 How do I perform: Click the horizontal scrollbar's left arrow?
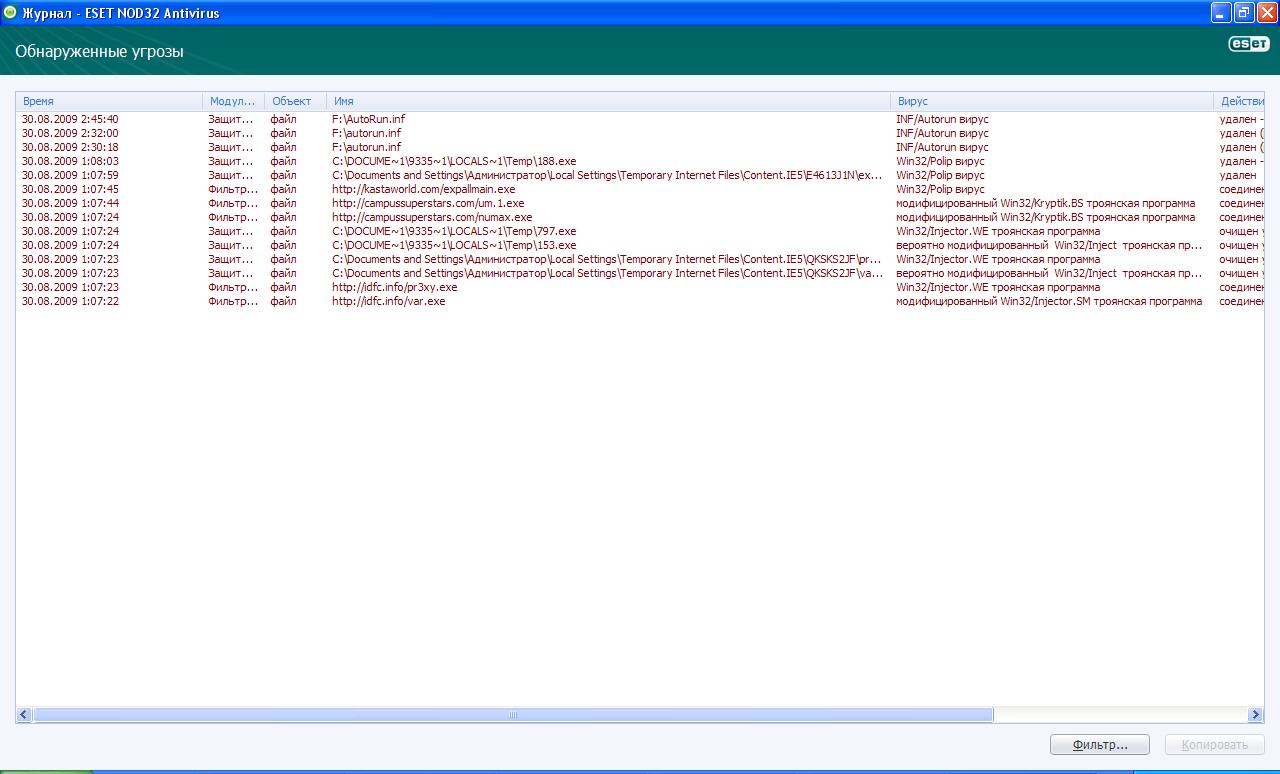tap(24, 715)
